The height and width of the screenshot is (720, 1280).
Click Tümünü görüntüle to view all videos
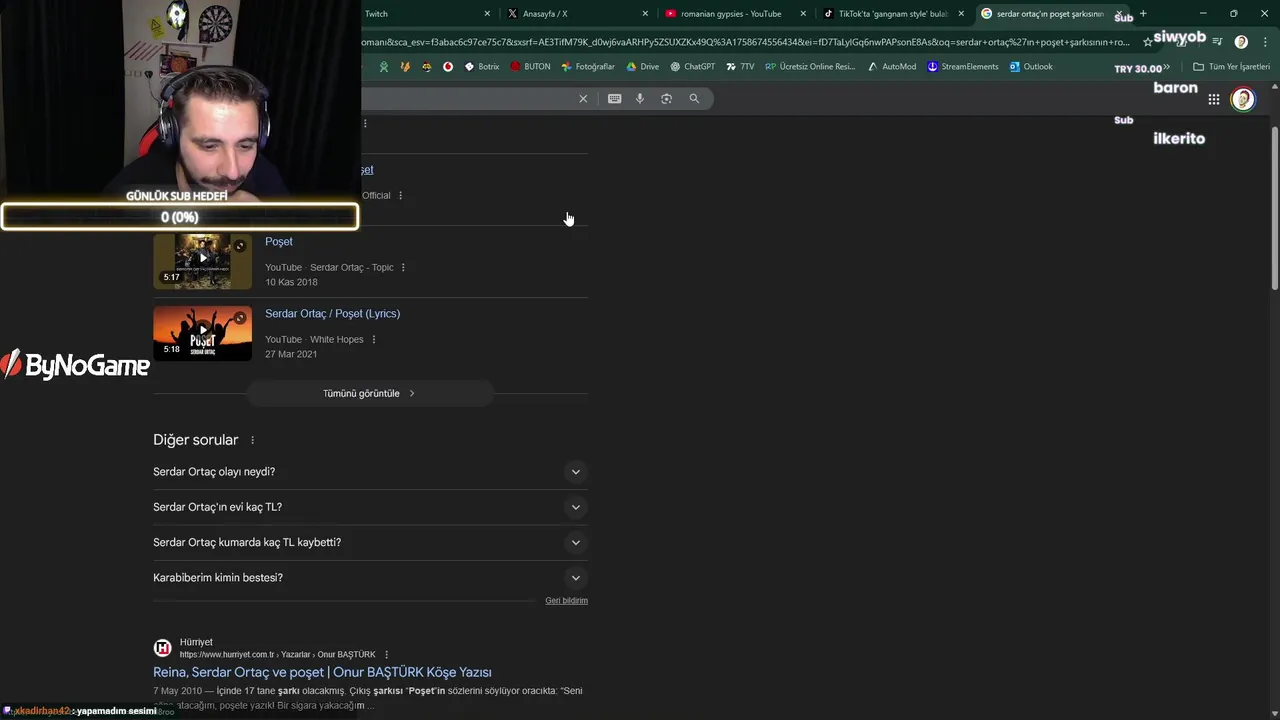pos(370,394)
